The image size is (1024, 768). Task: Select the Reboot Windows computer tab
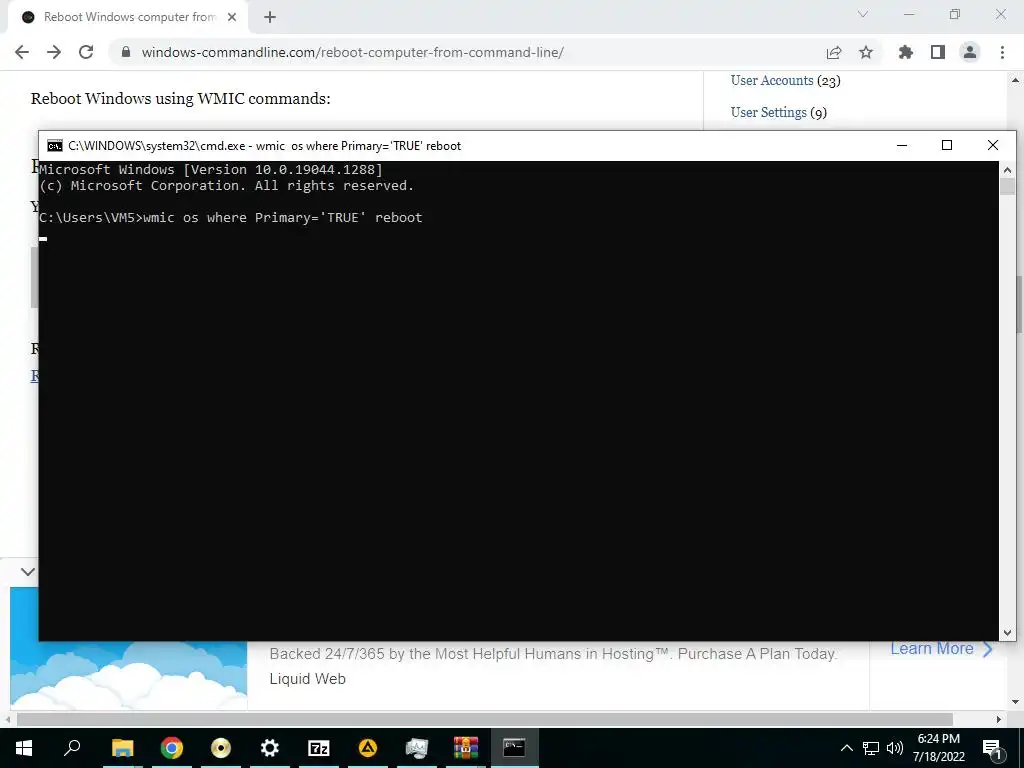tap(127, 17)
